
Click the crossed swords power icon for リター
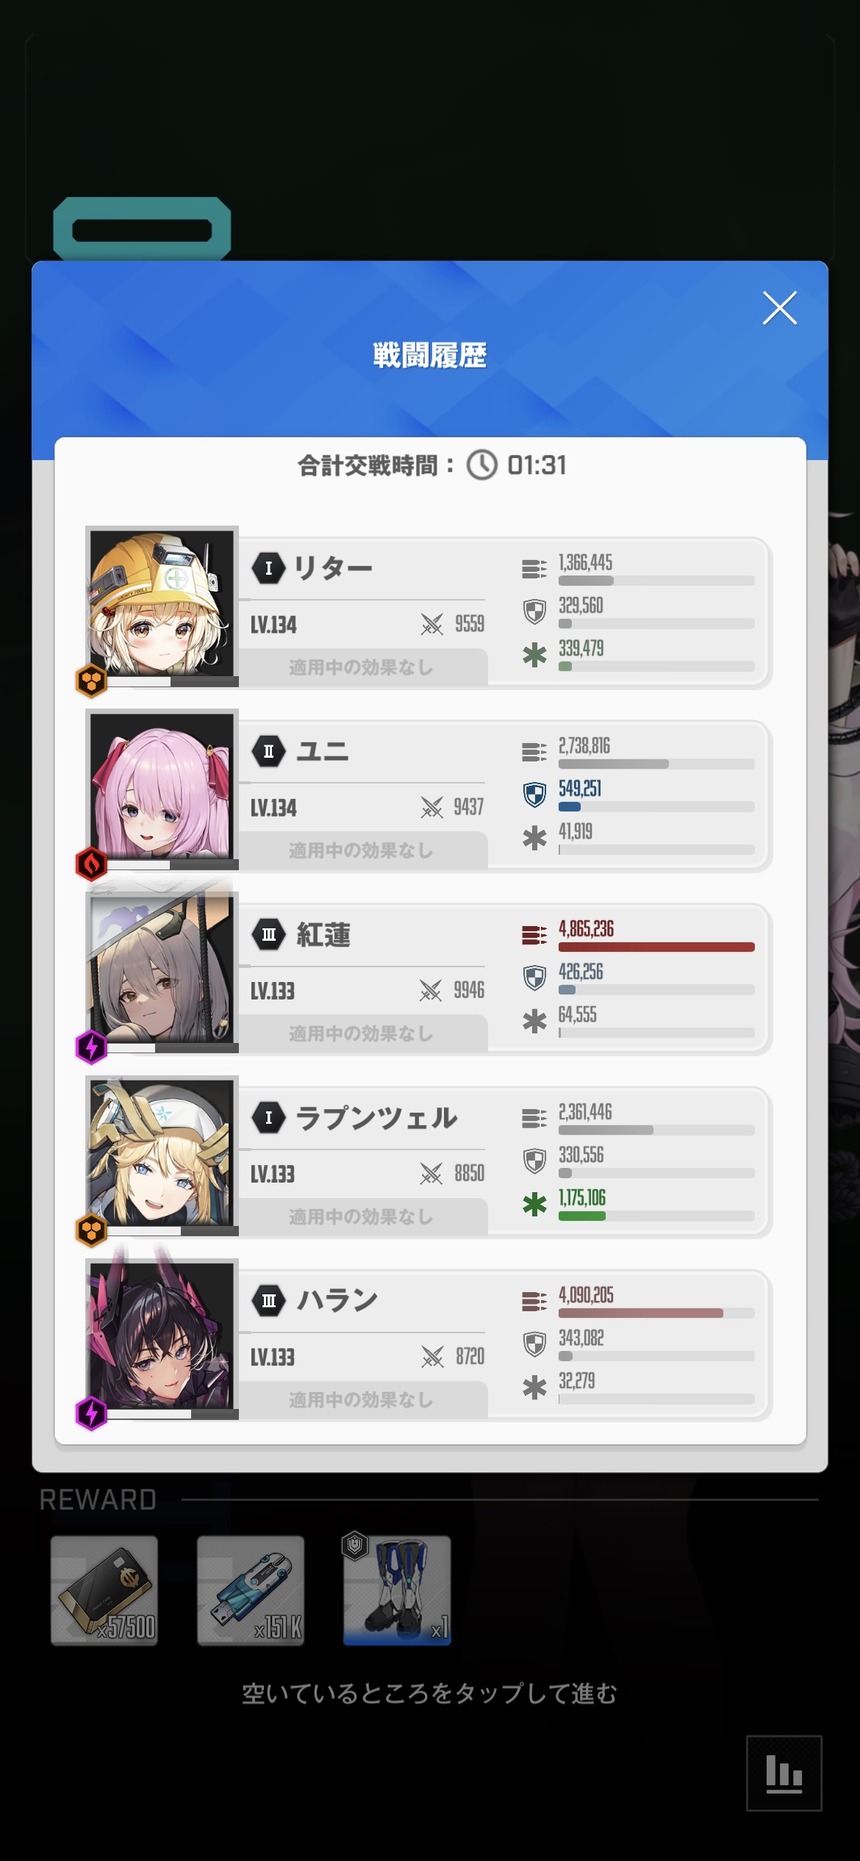[x=431, y=625]
